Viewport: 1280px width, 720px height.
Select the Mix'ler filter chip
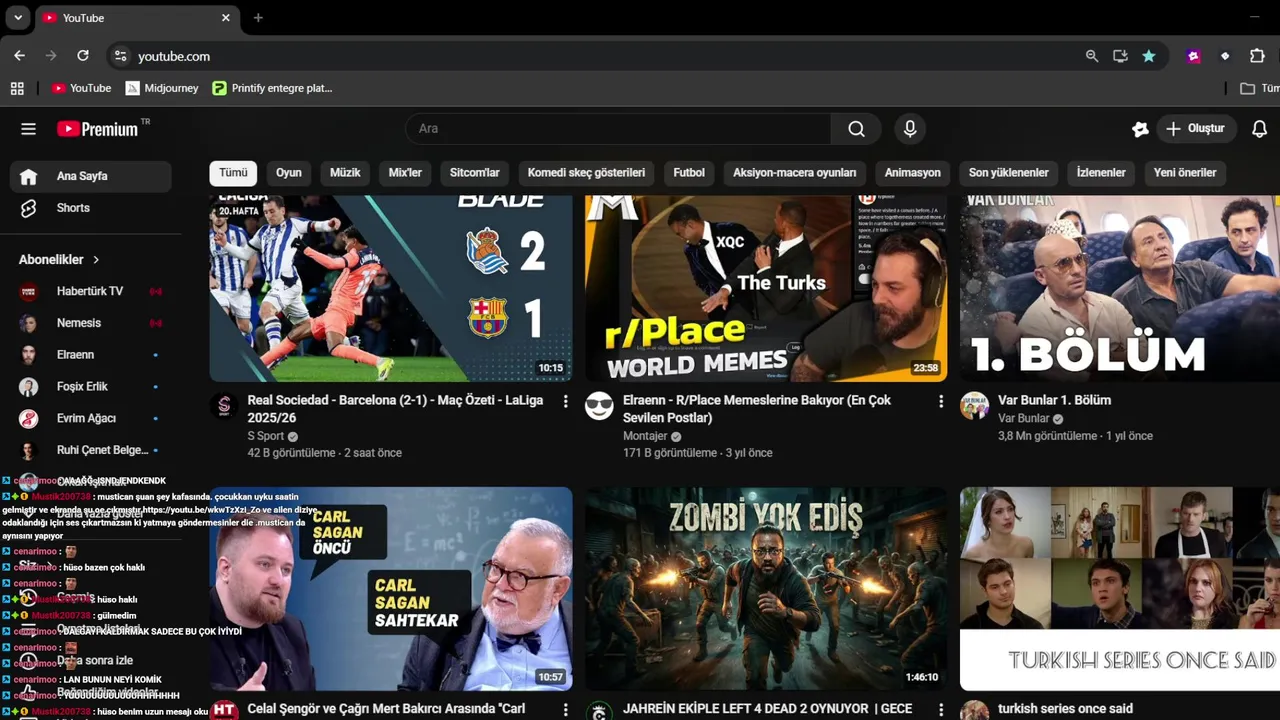pos(405,173)
